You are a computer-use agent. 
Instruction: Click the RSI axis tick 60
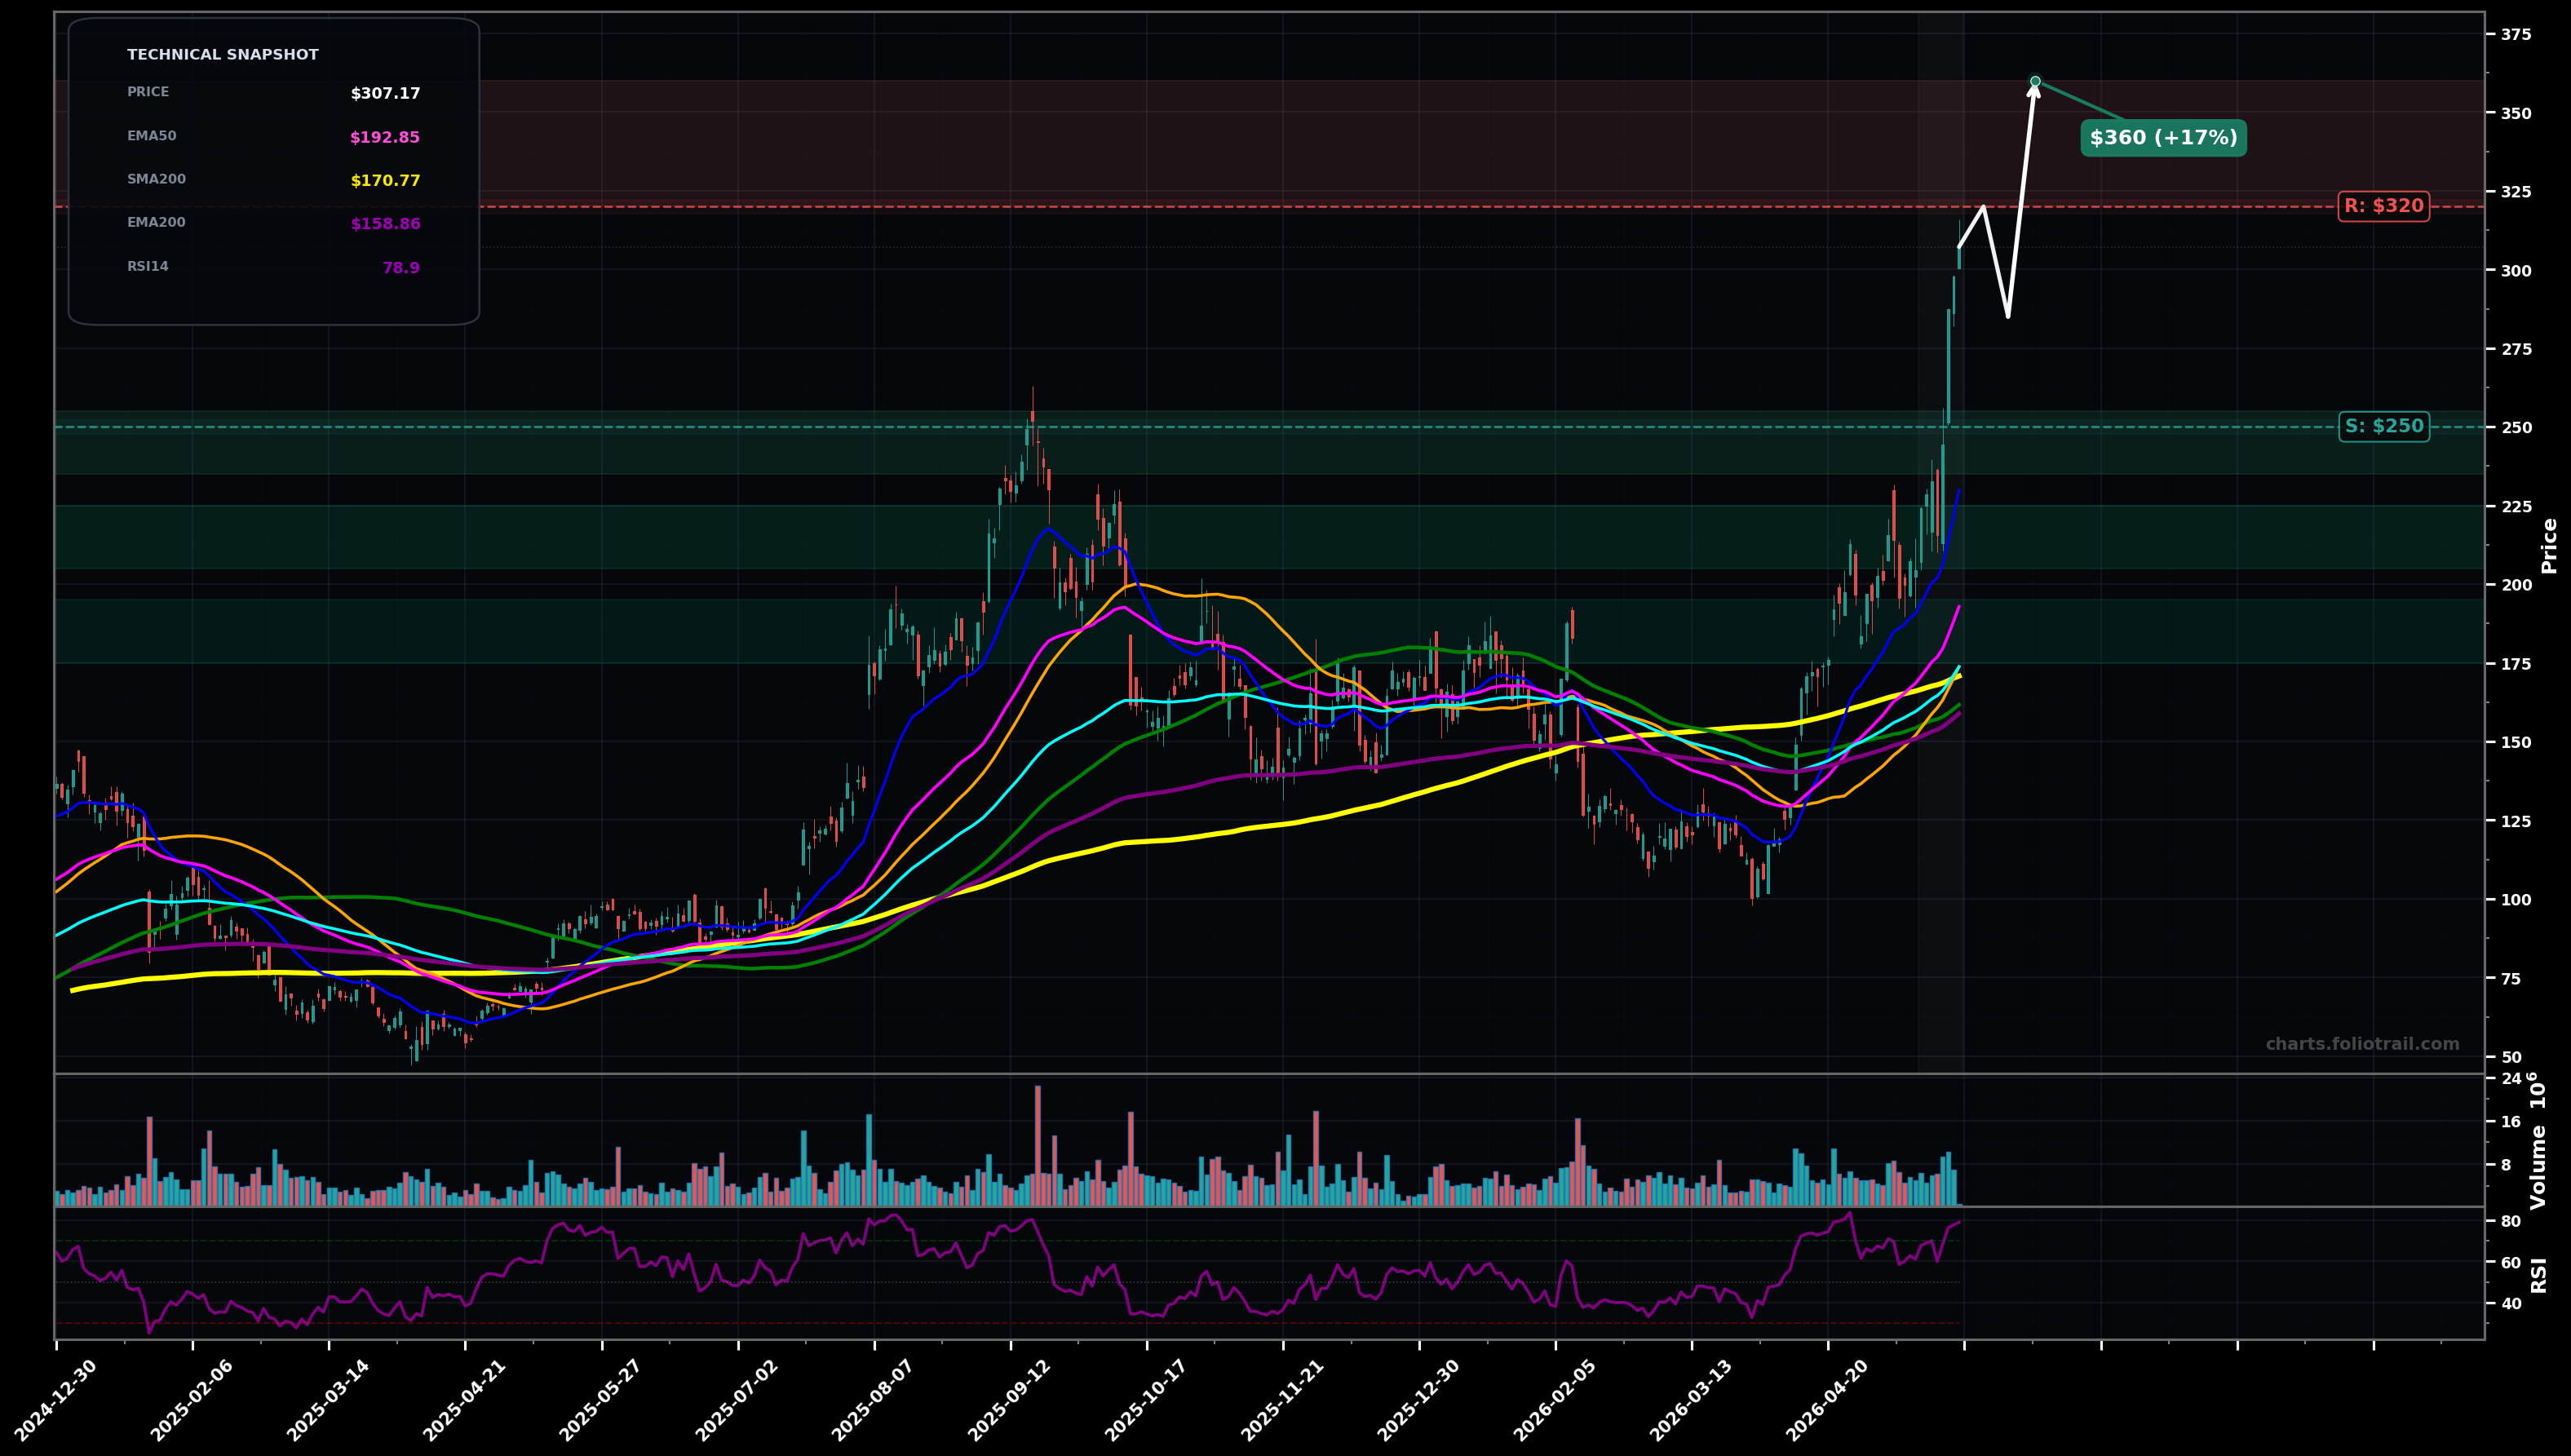(x=2510, y=1263)
